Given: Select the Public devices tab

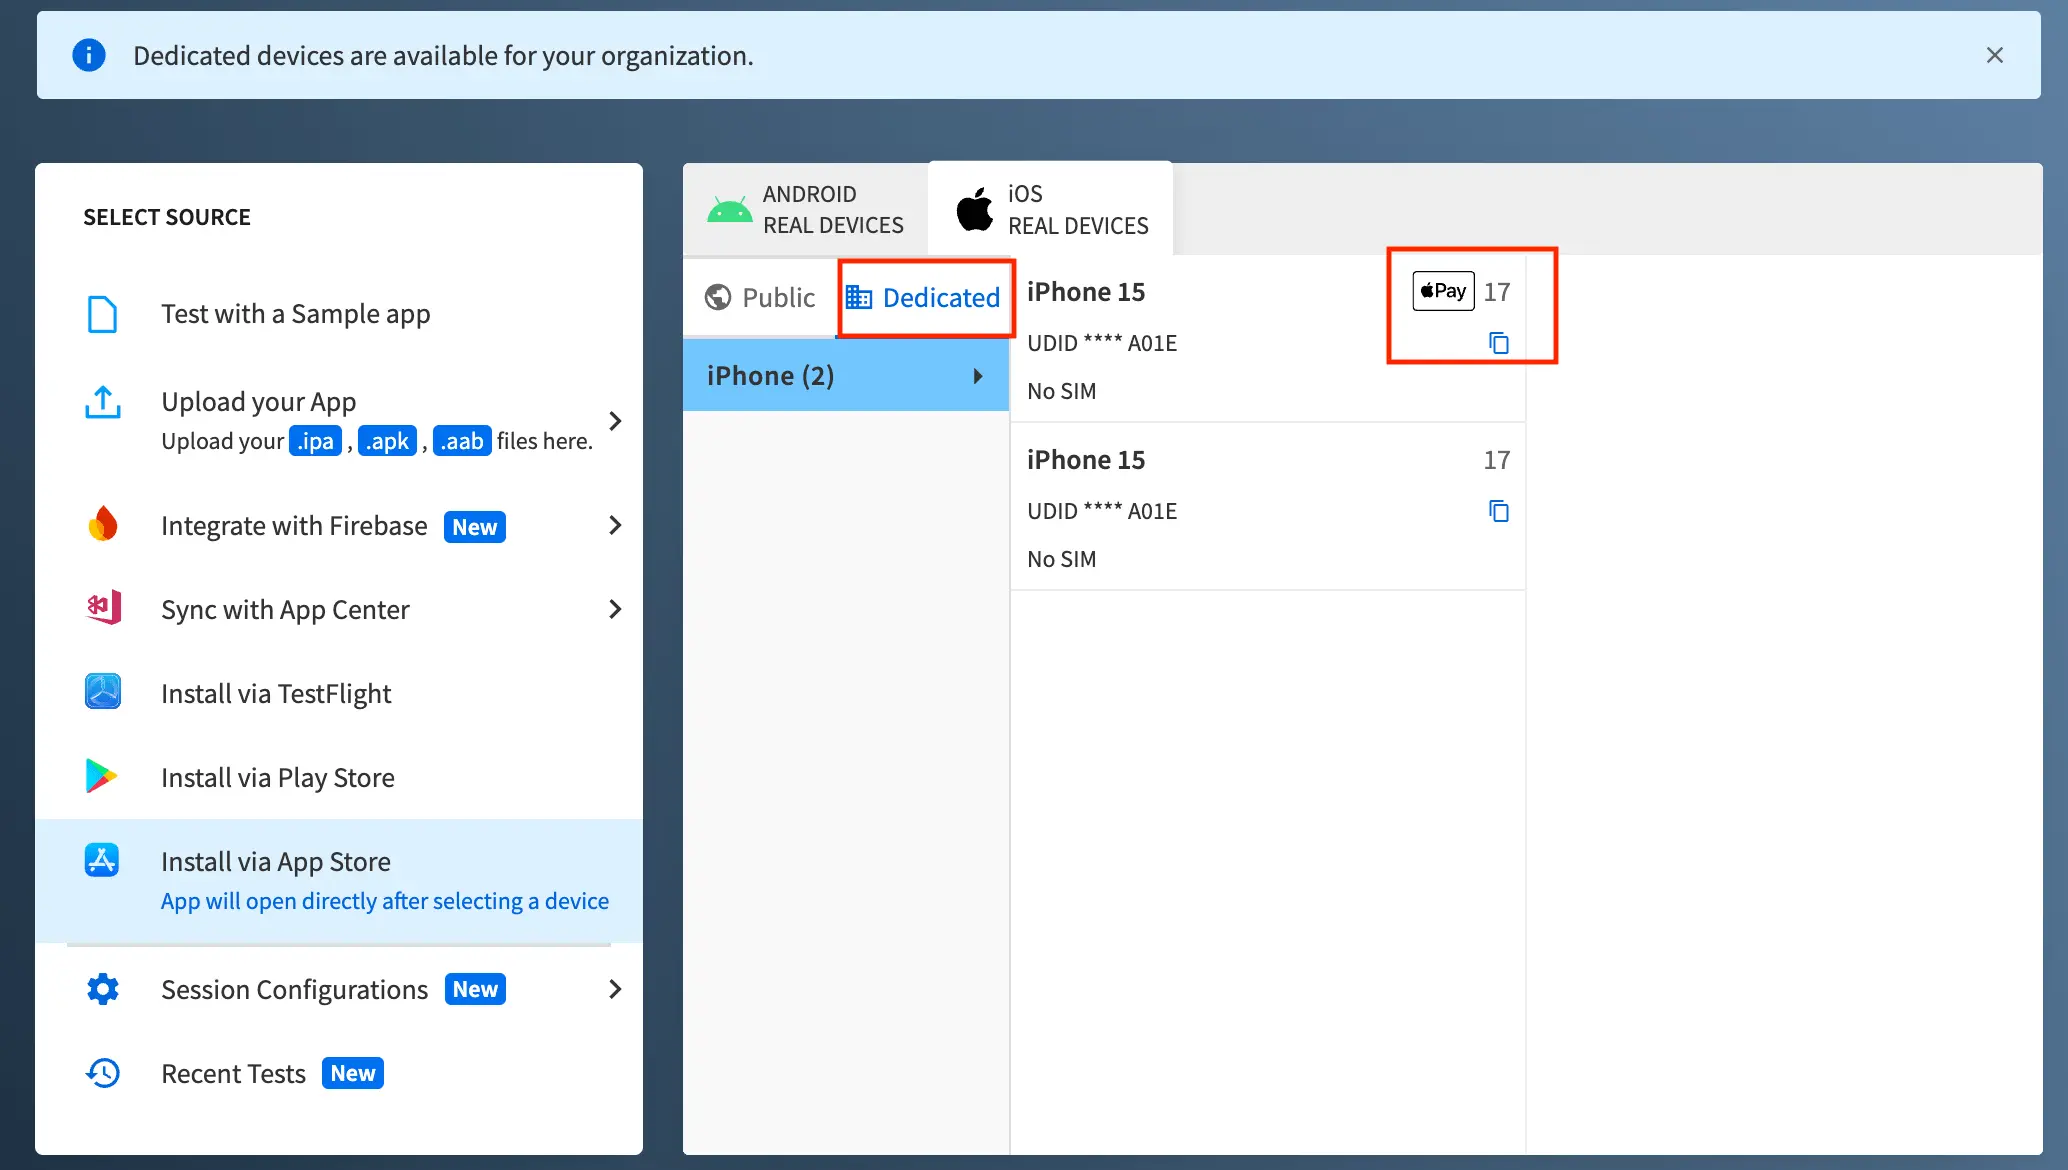Looking at the screenshot, I should click(760, 297).
